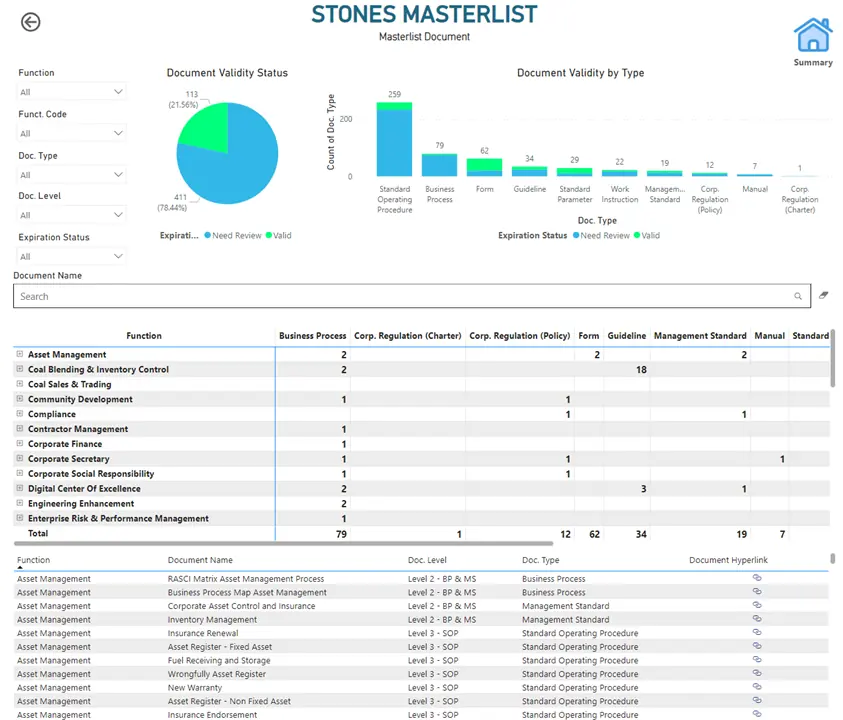Viewport: 843px width, 720px height.
Task: Click the Standard Operating Procedure bar
Action: click(394, 140)
